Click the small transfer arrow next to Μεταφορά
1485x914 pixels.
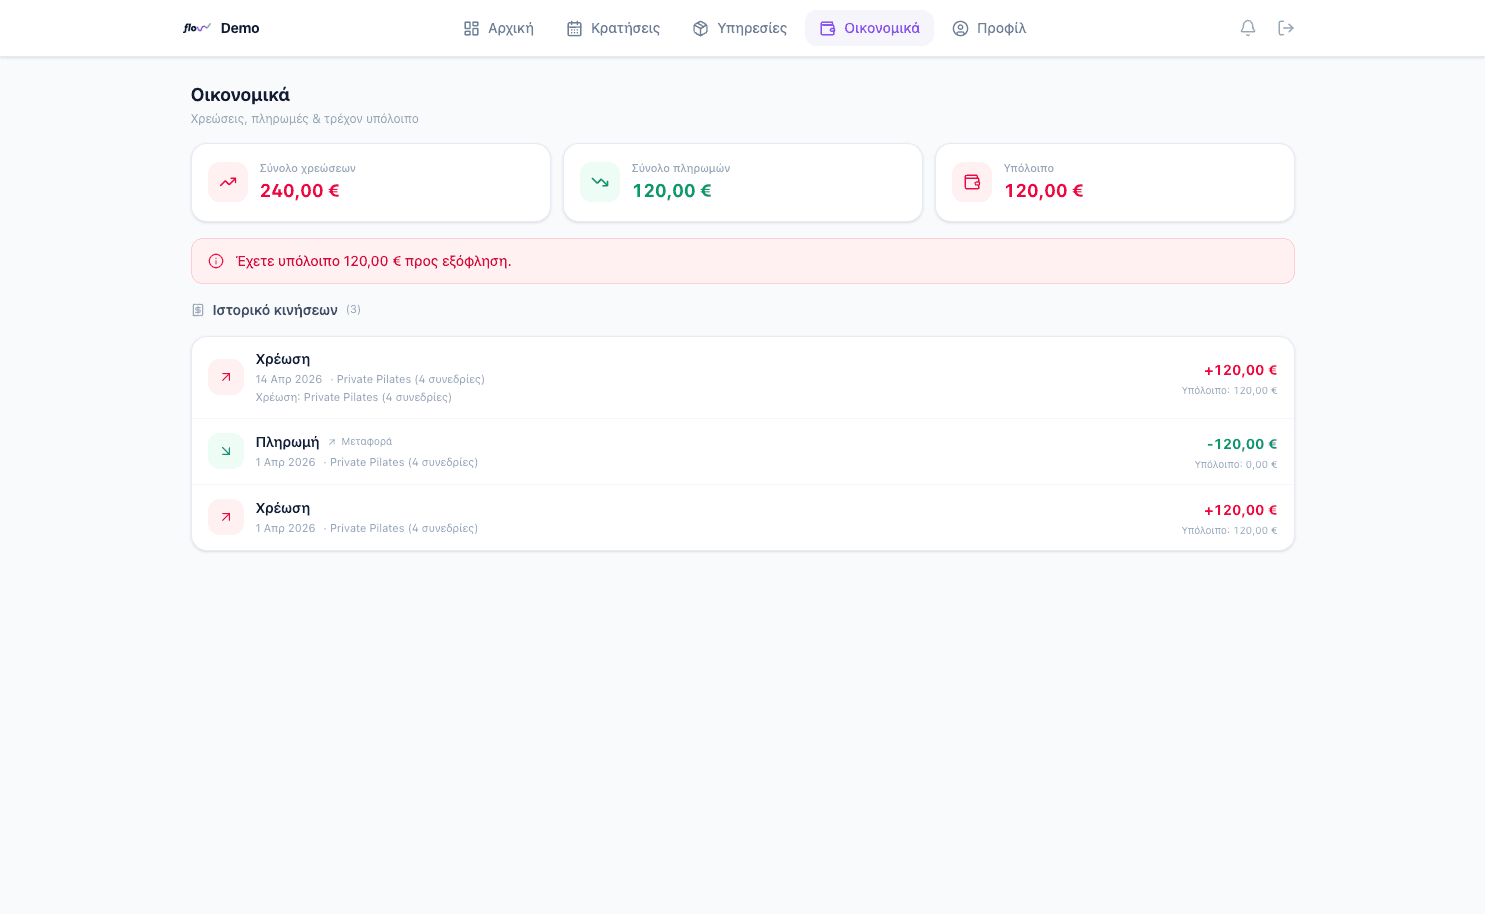click(x=332, y=442)
